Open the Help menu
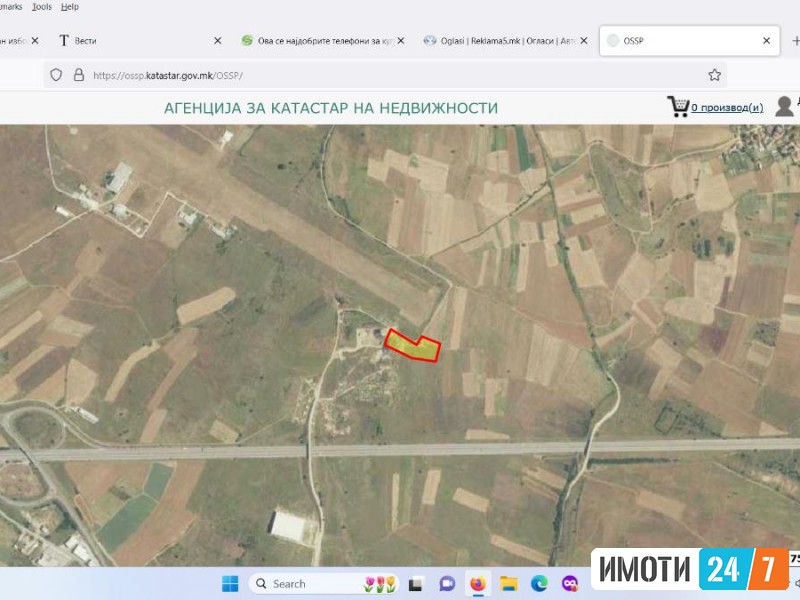 (68, 5)
